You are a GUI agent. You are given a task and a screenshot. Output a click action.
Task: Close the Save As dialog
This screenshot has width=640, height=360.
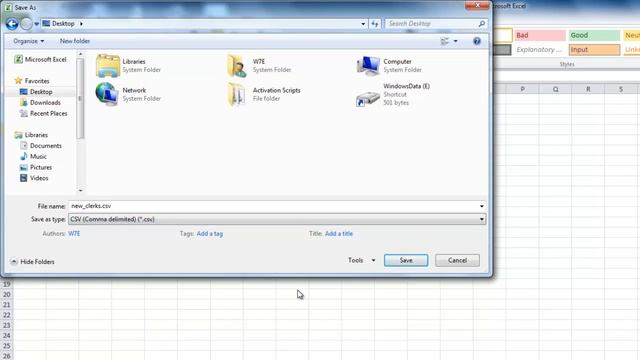[x=477, y=5]
